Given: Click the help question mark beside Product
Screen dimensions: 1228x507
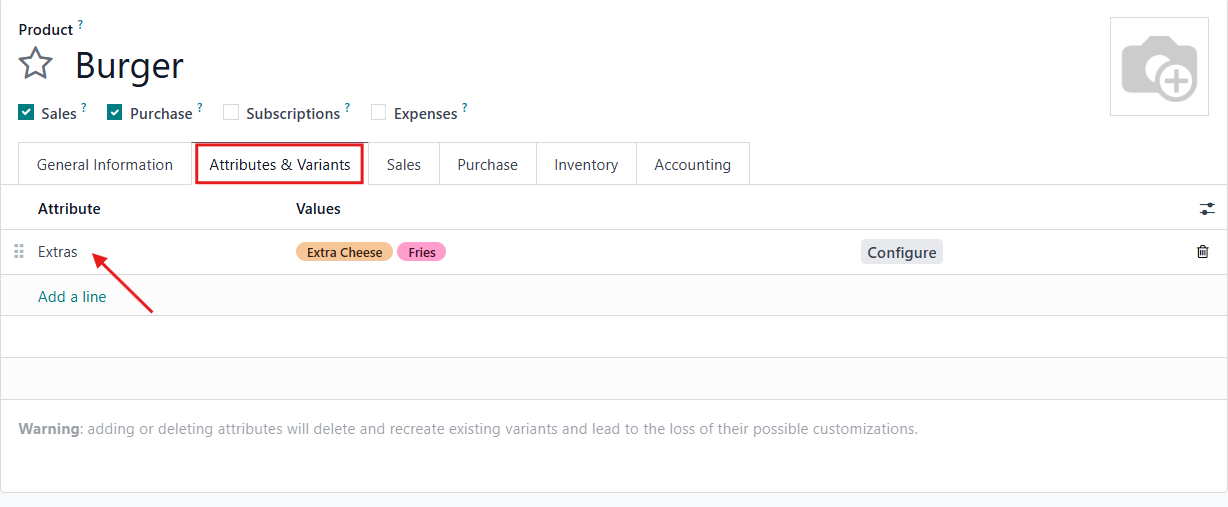Looking at the screenshot, I should pyautogui.click(x=80, y=25).
